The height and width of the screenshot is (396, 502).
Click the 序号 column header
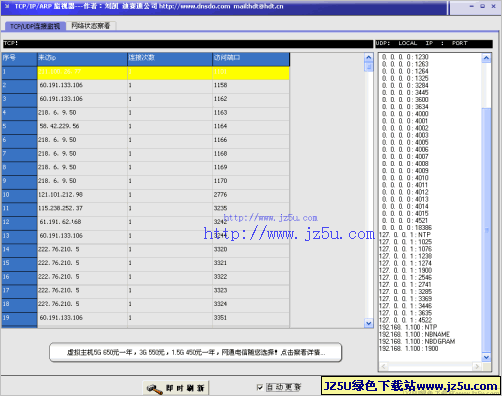pyautogui.click(x=19, y=59)
